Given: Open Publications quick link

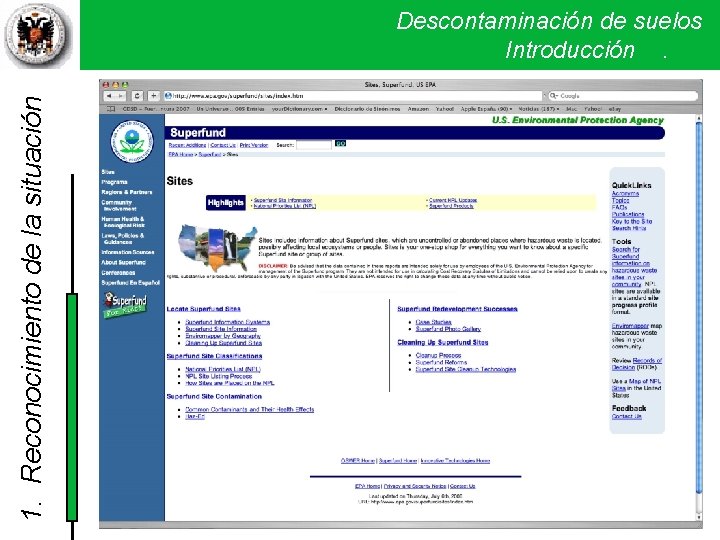Looking at the screenshot, I should [628, 214].
